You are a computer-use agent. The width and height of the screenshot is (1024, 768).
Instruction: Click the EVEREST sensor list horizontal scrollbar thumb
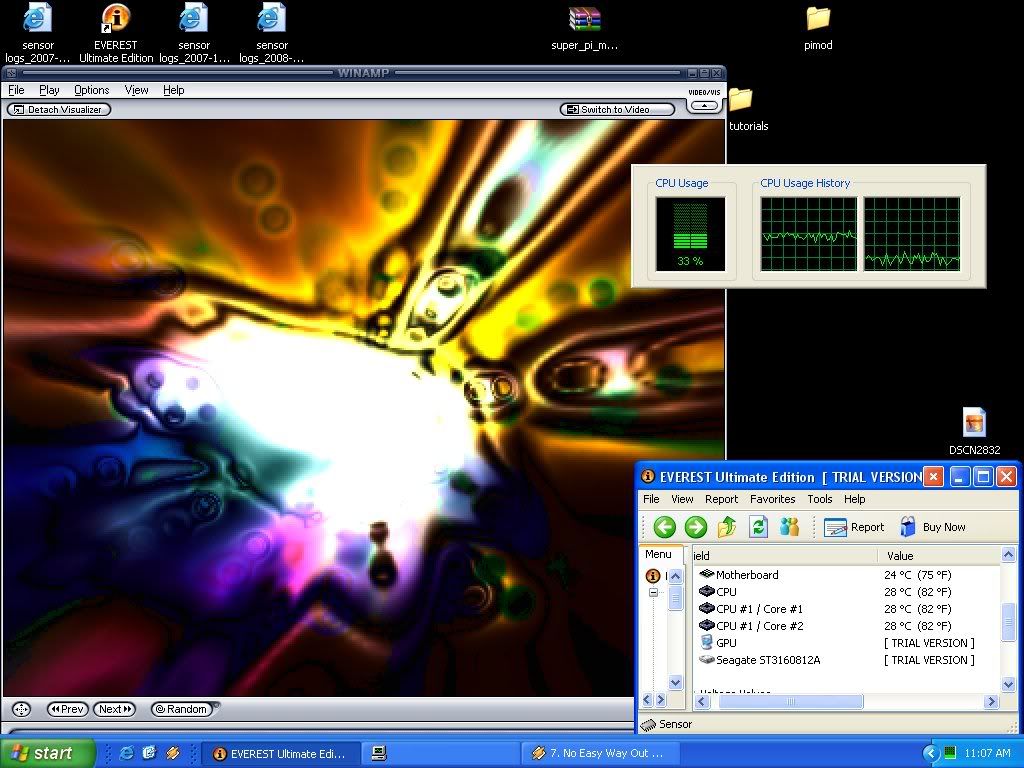click(x=790, y=701)
